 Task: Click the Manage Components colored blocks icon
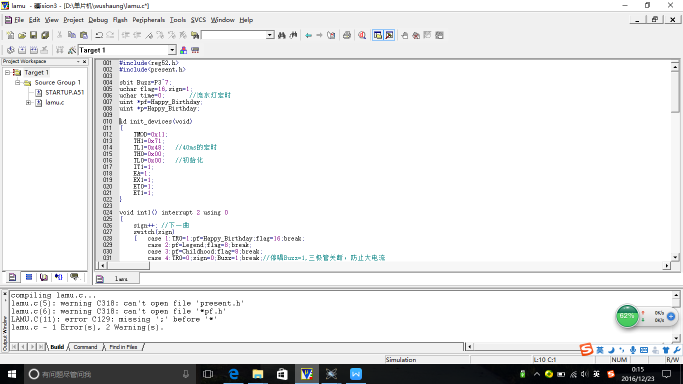point(183,50)
